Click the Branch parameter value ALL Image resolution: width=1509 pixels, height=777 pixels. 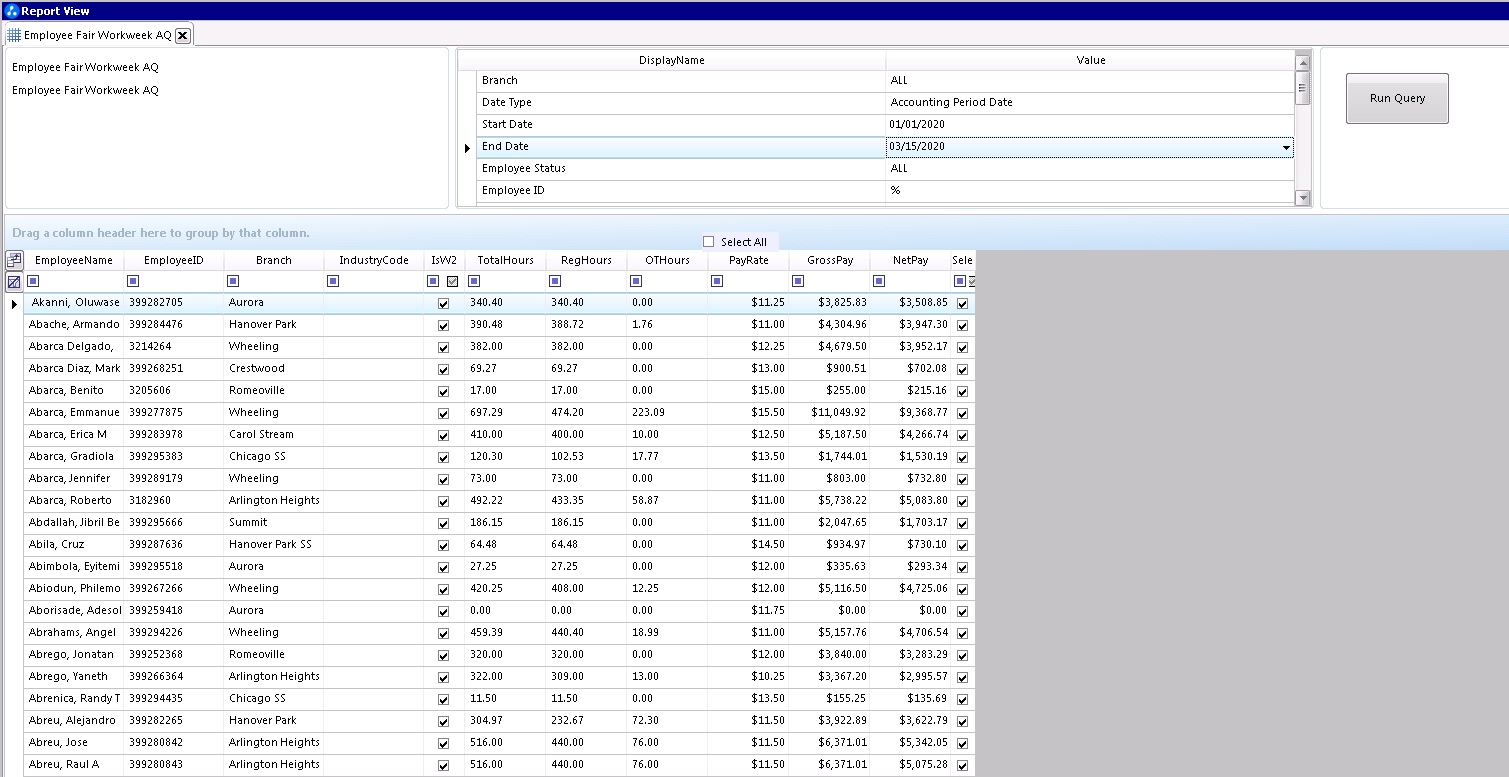pos(1089,80)
